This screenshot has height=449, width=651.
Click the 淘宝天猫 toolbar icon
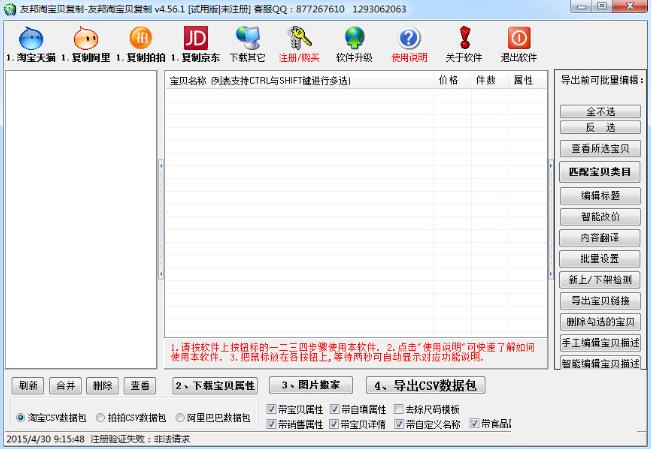point(31,39)
